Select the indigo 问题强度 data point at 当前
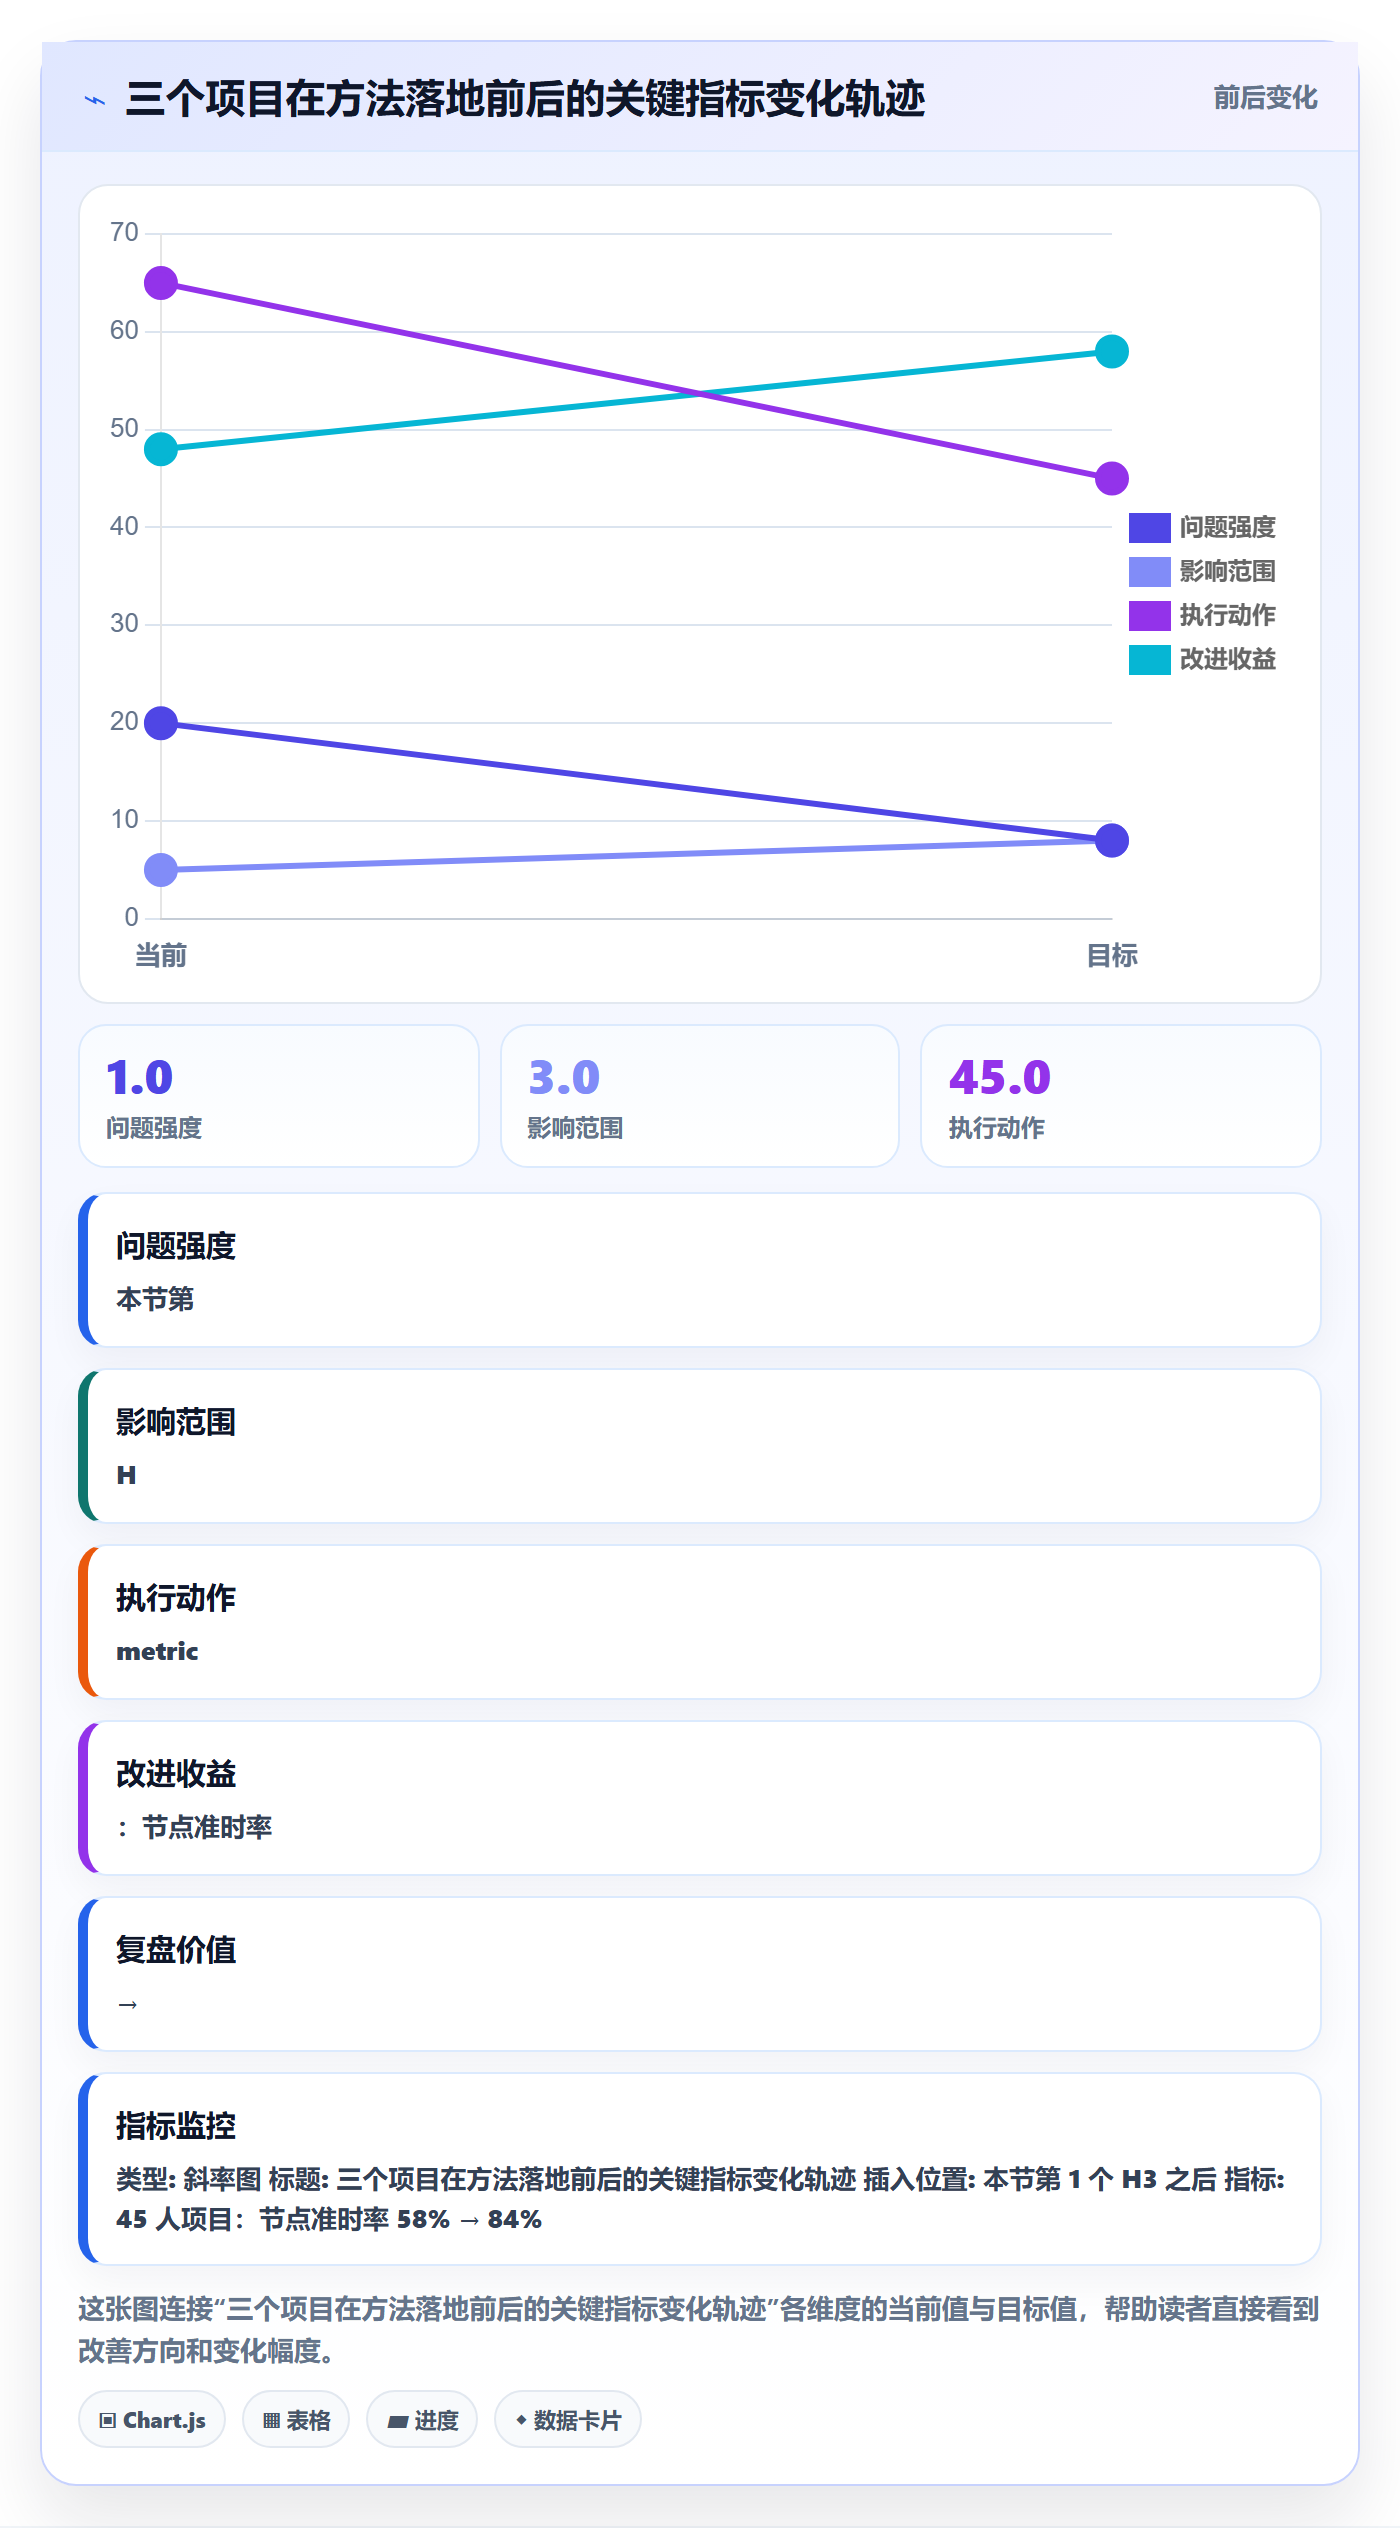 pyautogui.click(x=161, y=723)
